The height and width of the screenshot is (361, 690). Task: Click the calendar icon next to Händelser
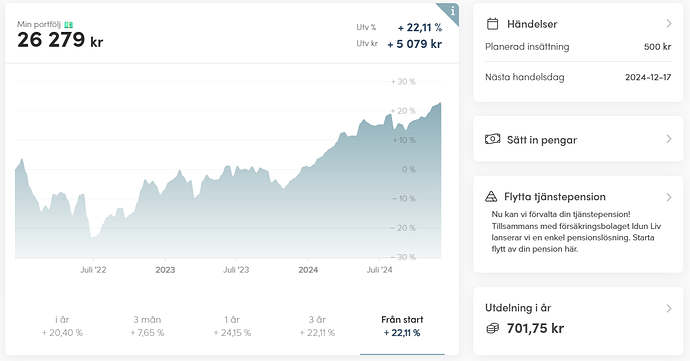[492, 24]
